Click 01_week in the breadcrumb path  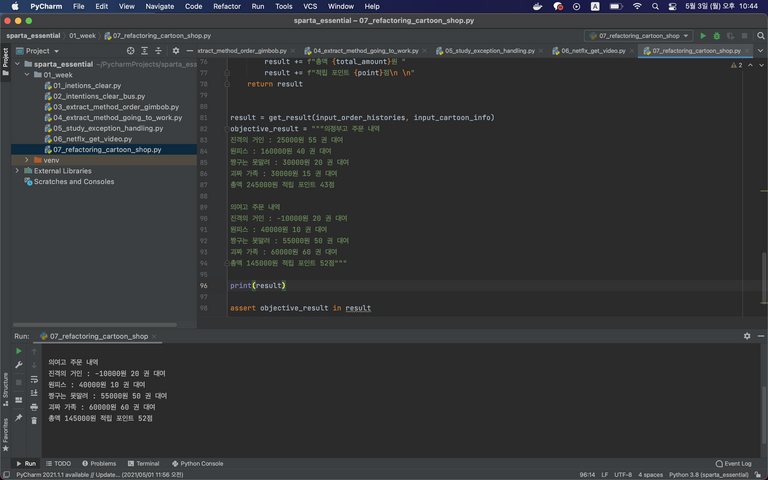pos(82,36)
